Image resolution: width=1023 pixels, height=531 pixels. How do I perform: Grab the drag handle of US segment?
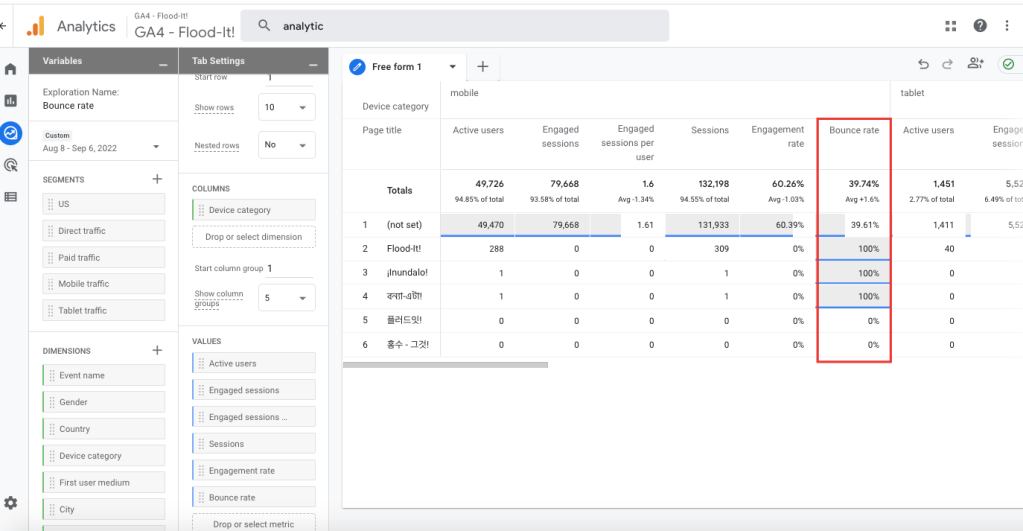(50, 204)
